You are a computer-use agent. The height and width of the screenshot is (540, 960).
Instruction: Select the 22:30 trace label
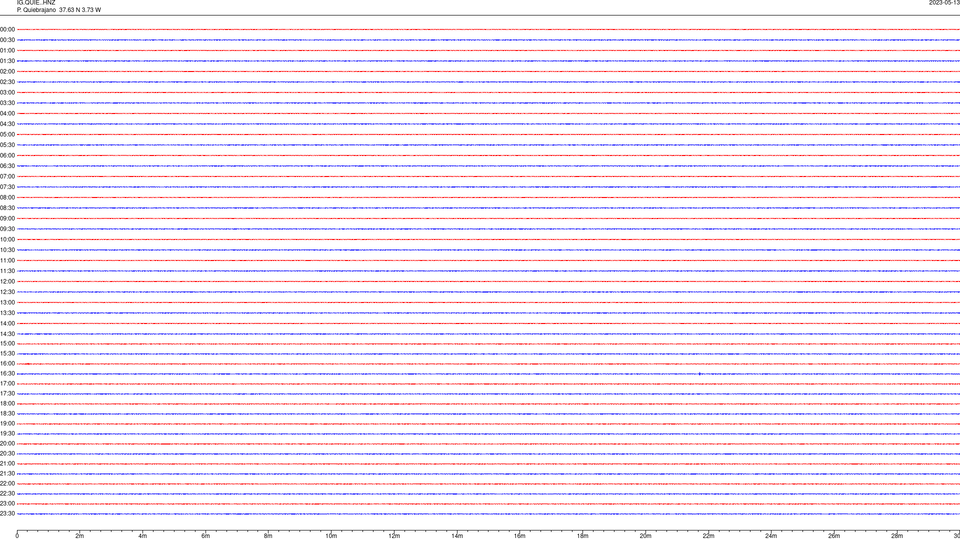point(7,493)
